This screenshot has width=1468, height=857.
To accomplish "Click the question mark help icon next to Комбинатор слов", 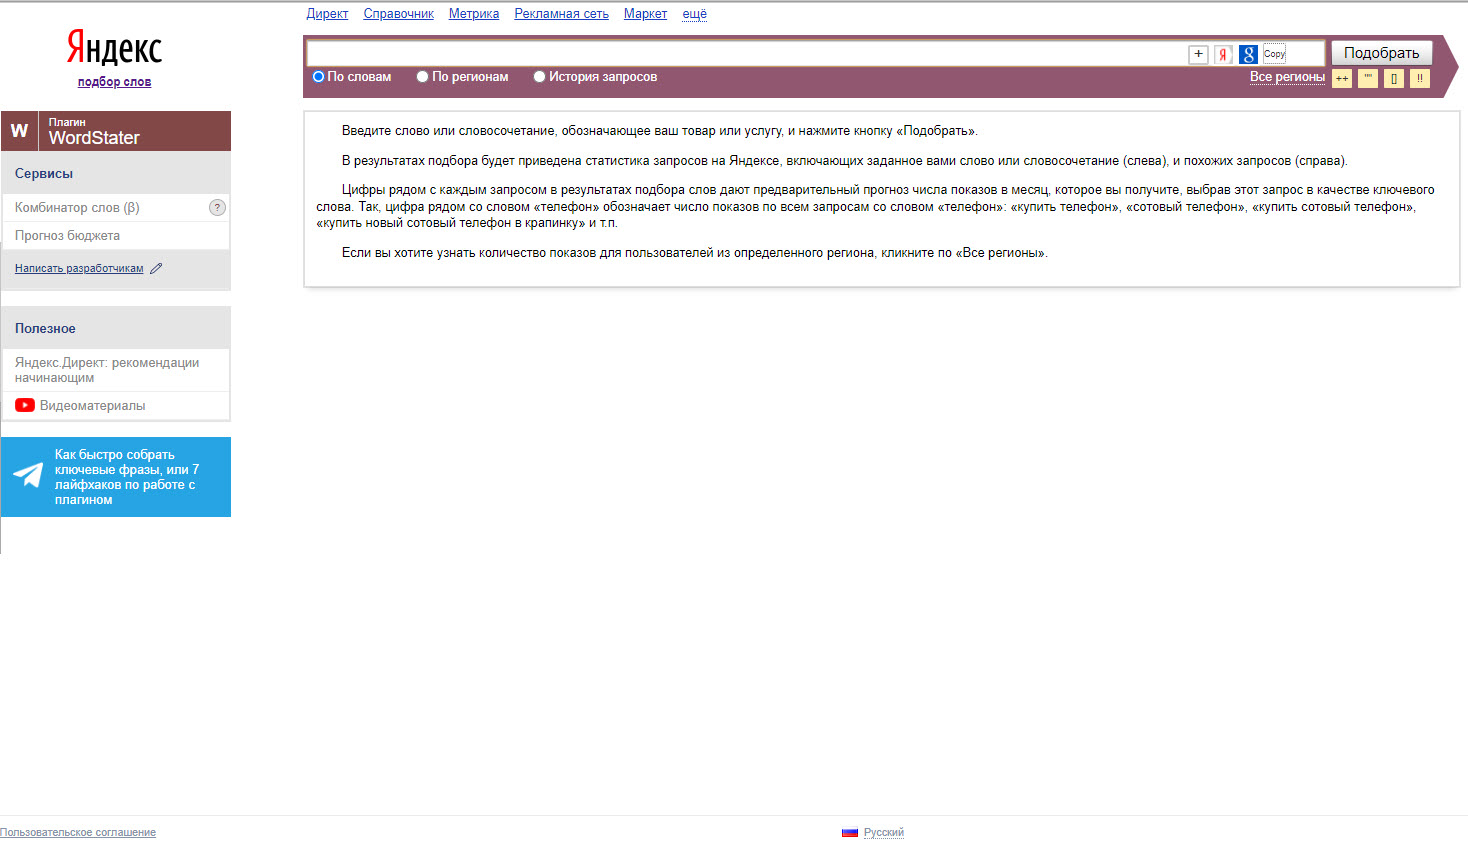I will (217, 207).
